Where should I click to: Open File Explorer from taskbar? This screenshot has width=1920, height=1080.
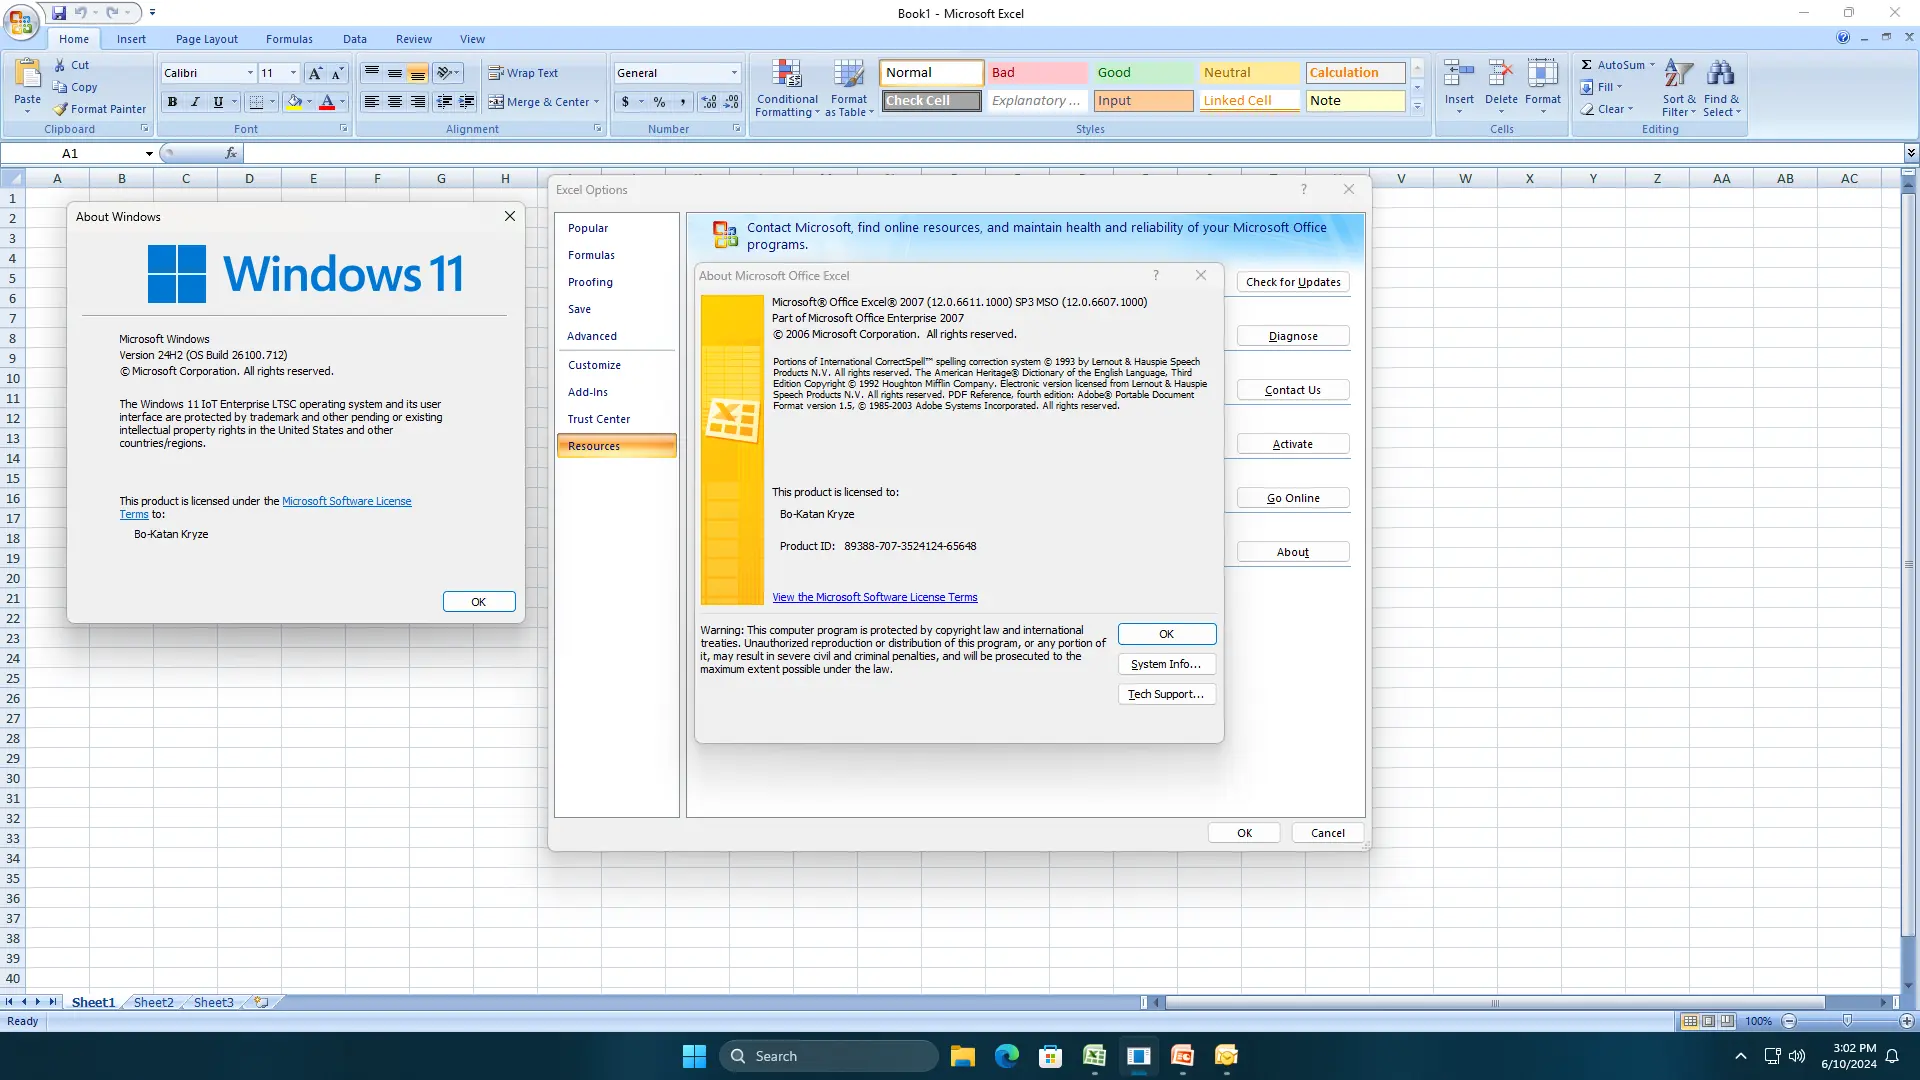coord(962,1056)
